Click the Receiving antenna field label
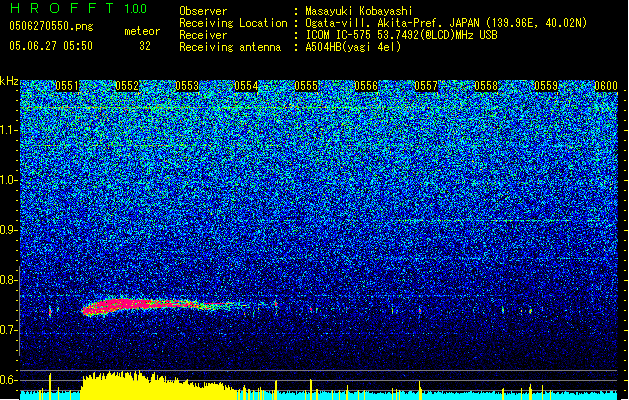 (x=230, y=47)
